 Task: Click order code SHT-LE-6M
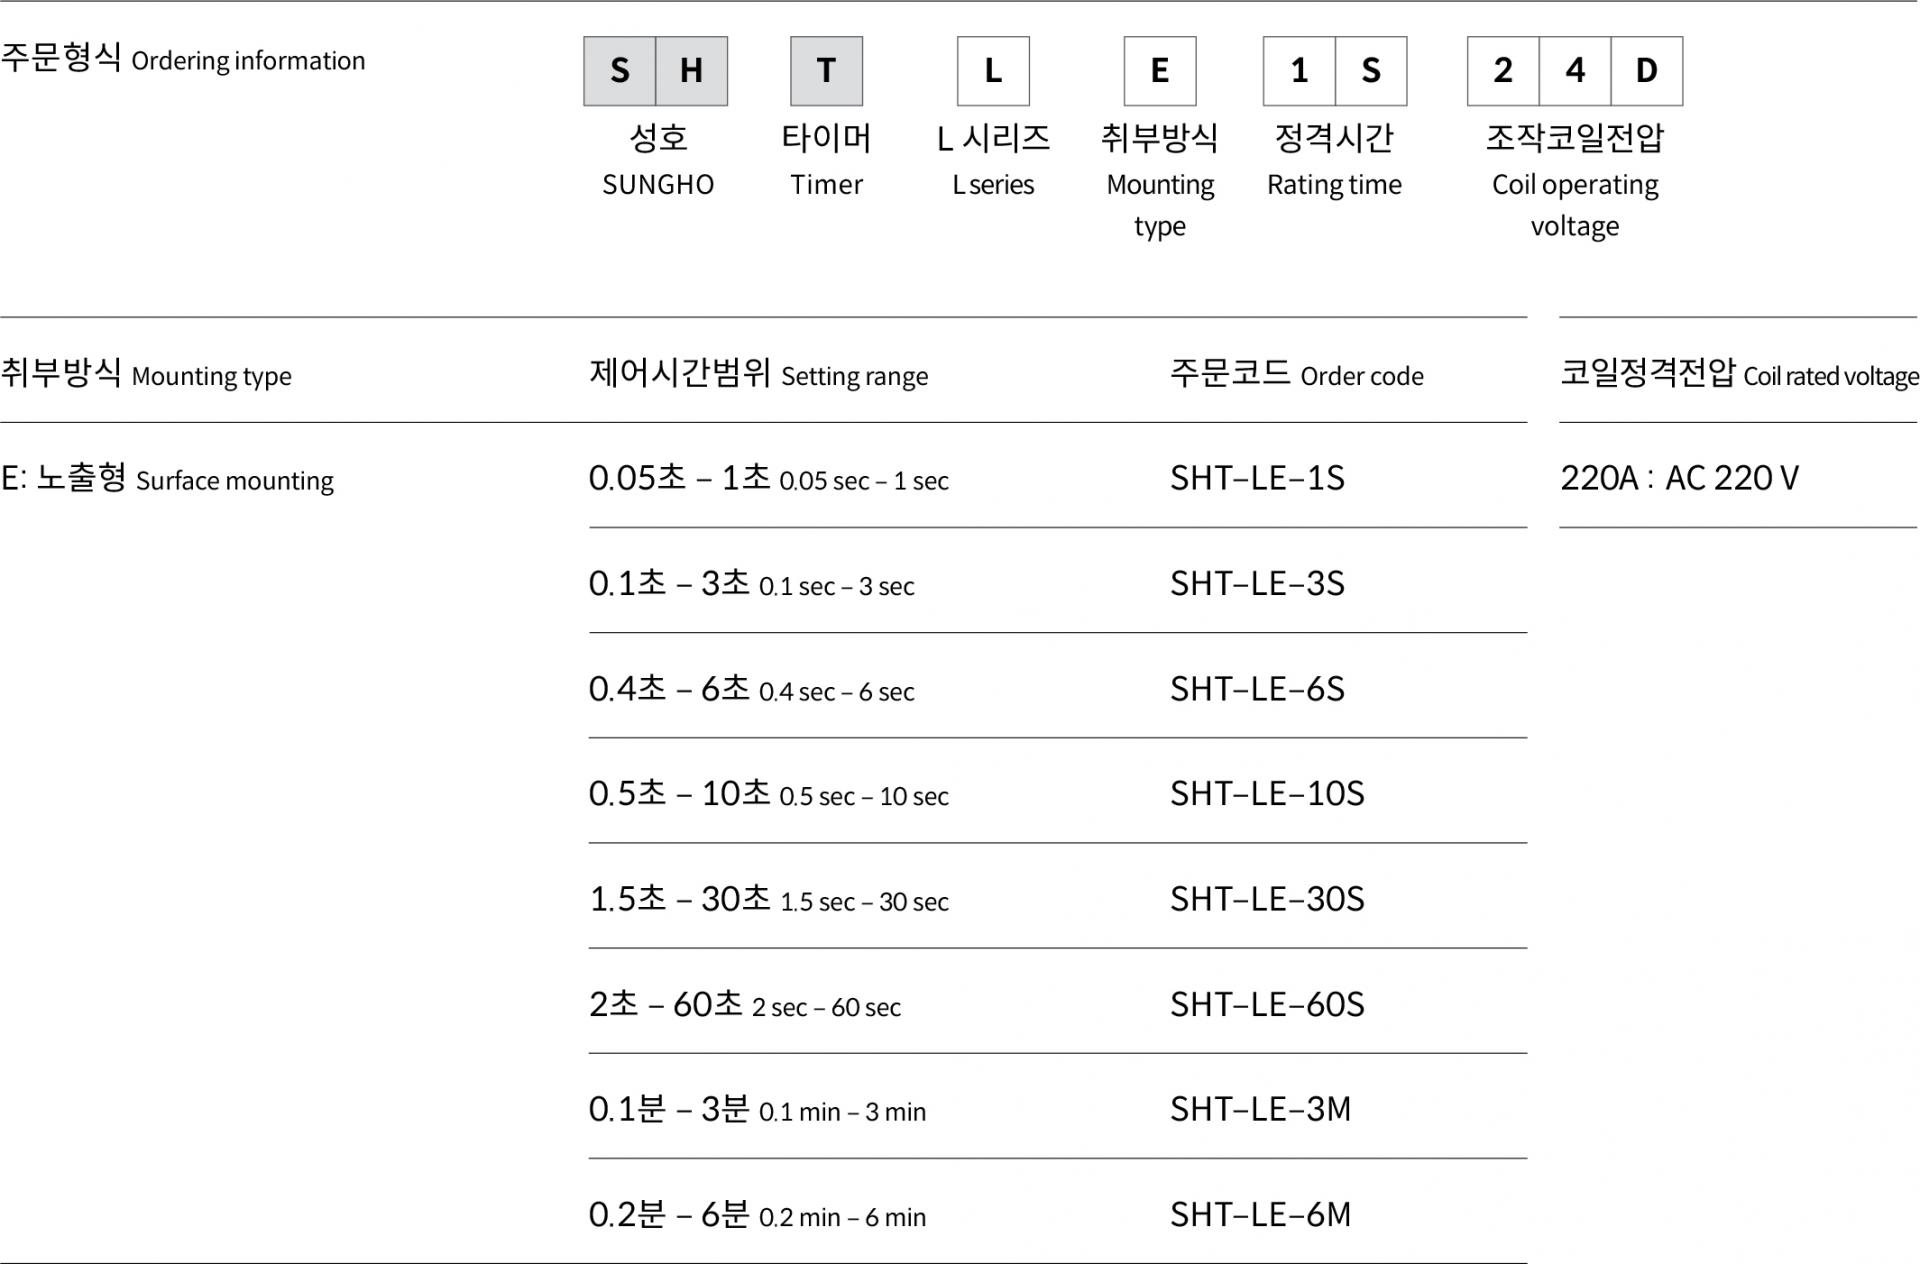click(x=1260, y=1215)
